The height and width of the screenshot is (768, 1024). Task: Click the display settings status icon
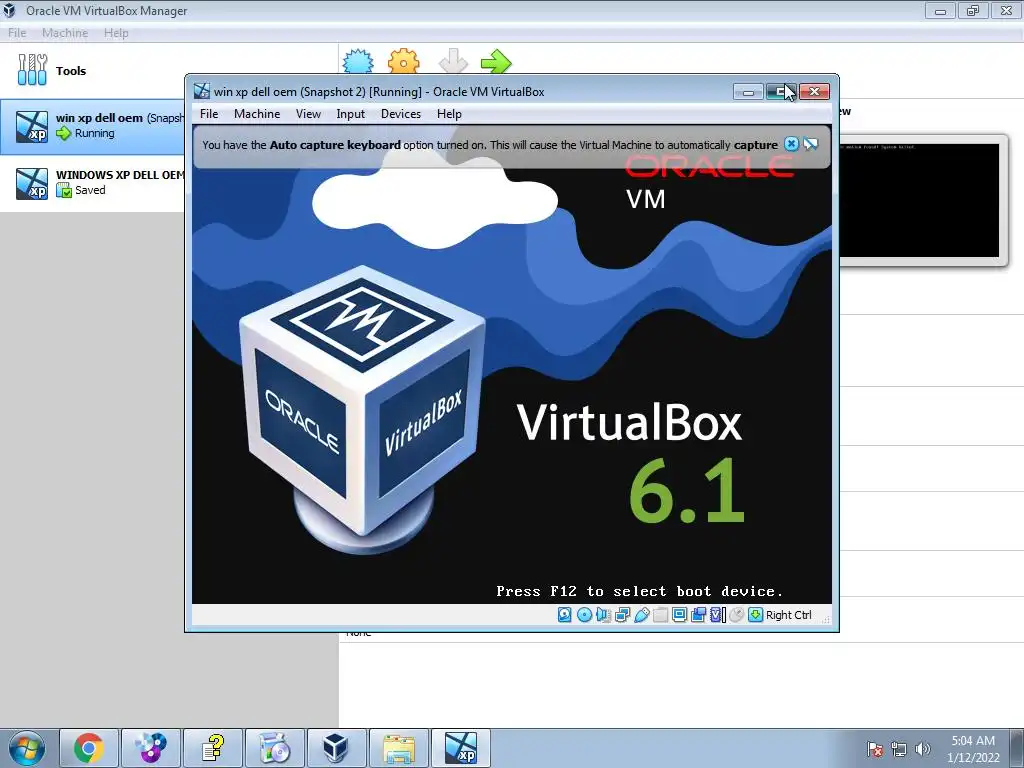(x=679, y=615)
